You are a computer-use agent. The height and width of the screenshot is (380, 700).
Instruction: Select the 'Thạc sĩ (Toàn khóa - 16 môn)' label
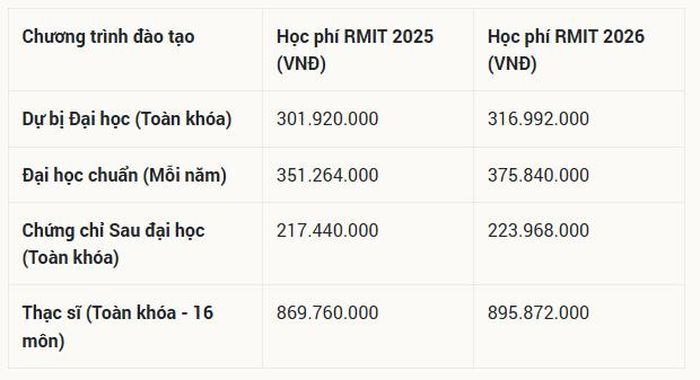click(x=118, y=326)
